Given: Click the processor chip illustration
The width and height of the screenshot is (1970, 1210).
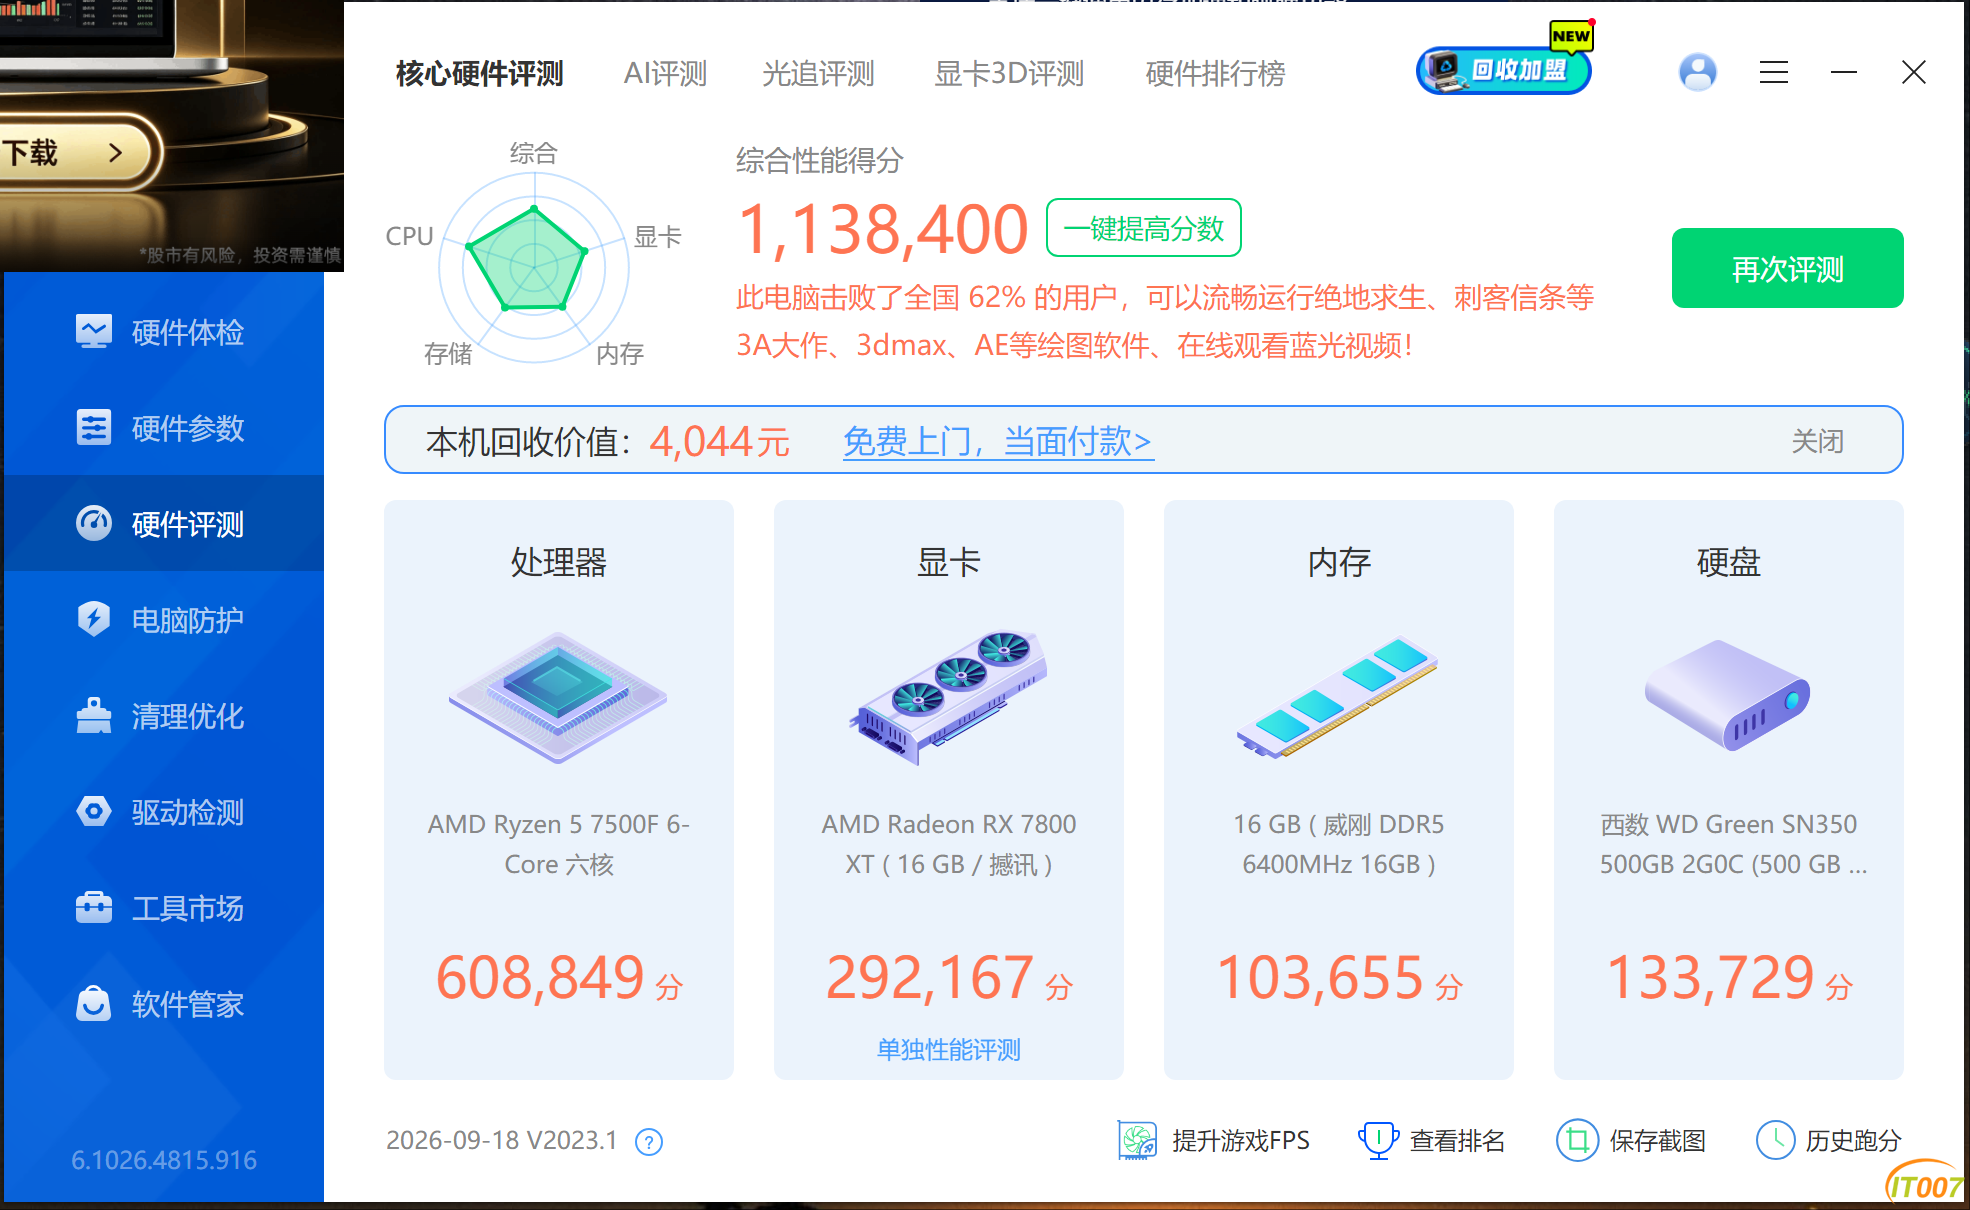Looking at the screenshot, I should 558,697.
